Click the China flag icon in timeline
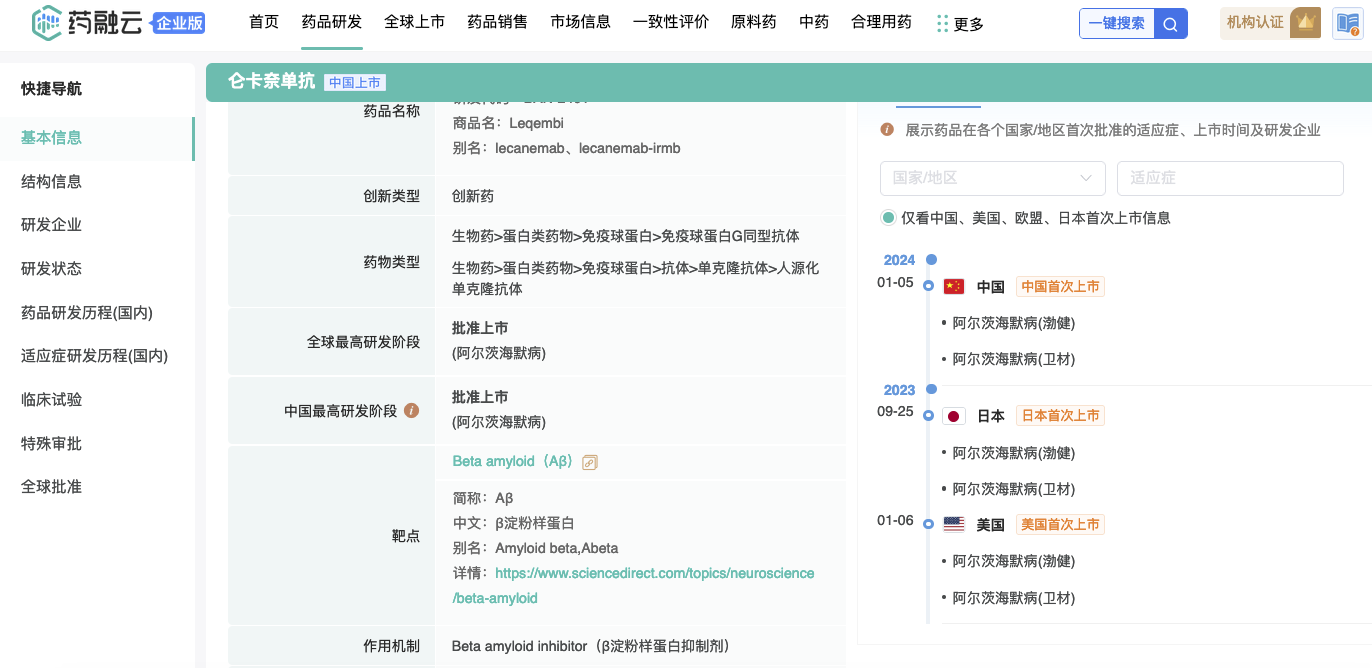1372x668 pixels. (954, 287)
